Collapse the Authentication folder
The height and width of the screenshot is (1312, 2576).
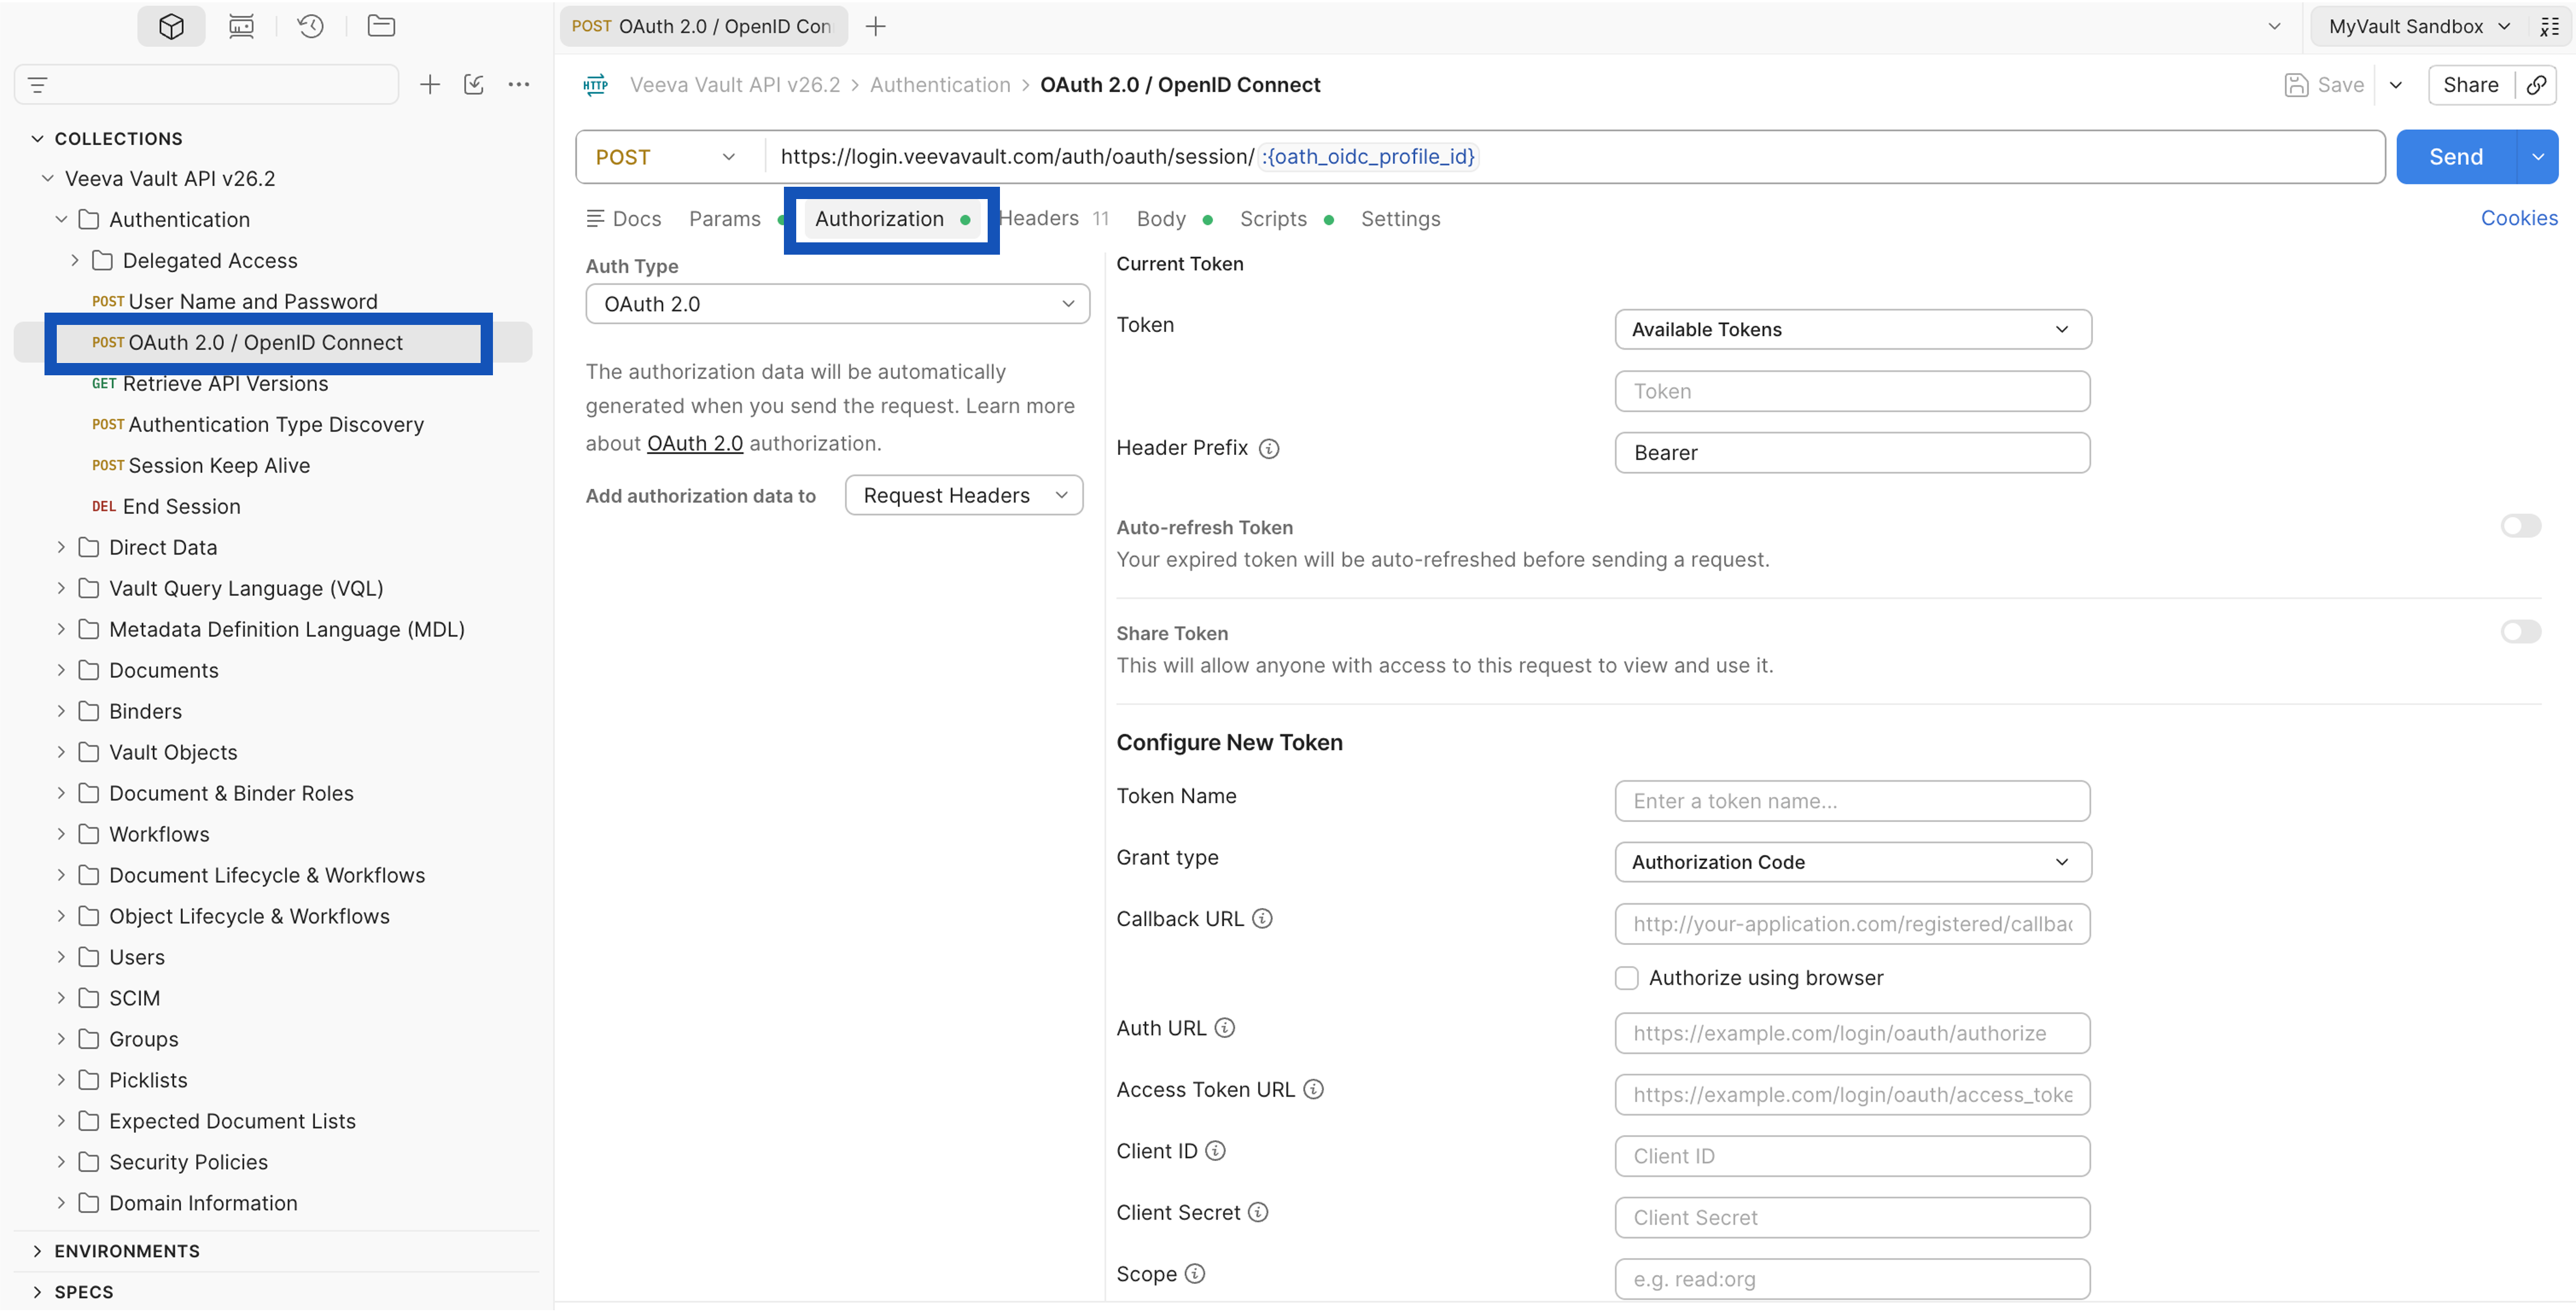pyautogui.click(x=61, y=220)
